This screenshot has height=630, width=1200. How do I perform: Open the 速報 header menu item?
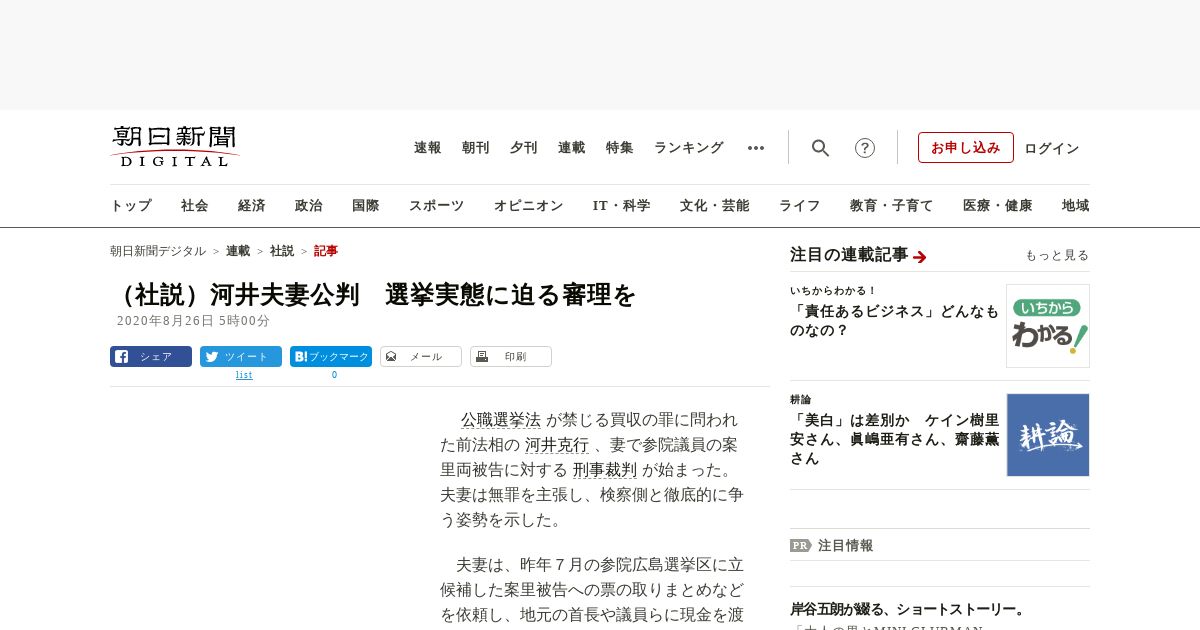click(428, 148)
